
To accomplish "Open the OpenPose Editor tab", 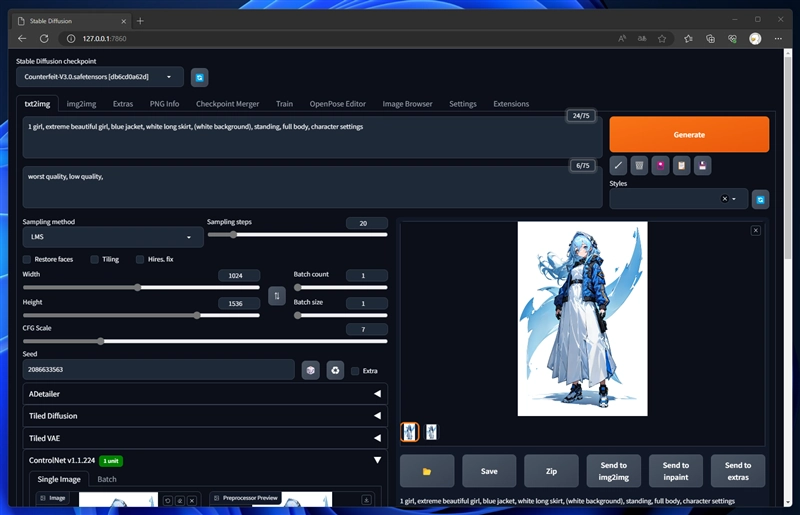I will point(337,104).
